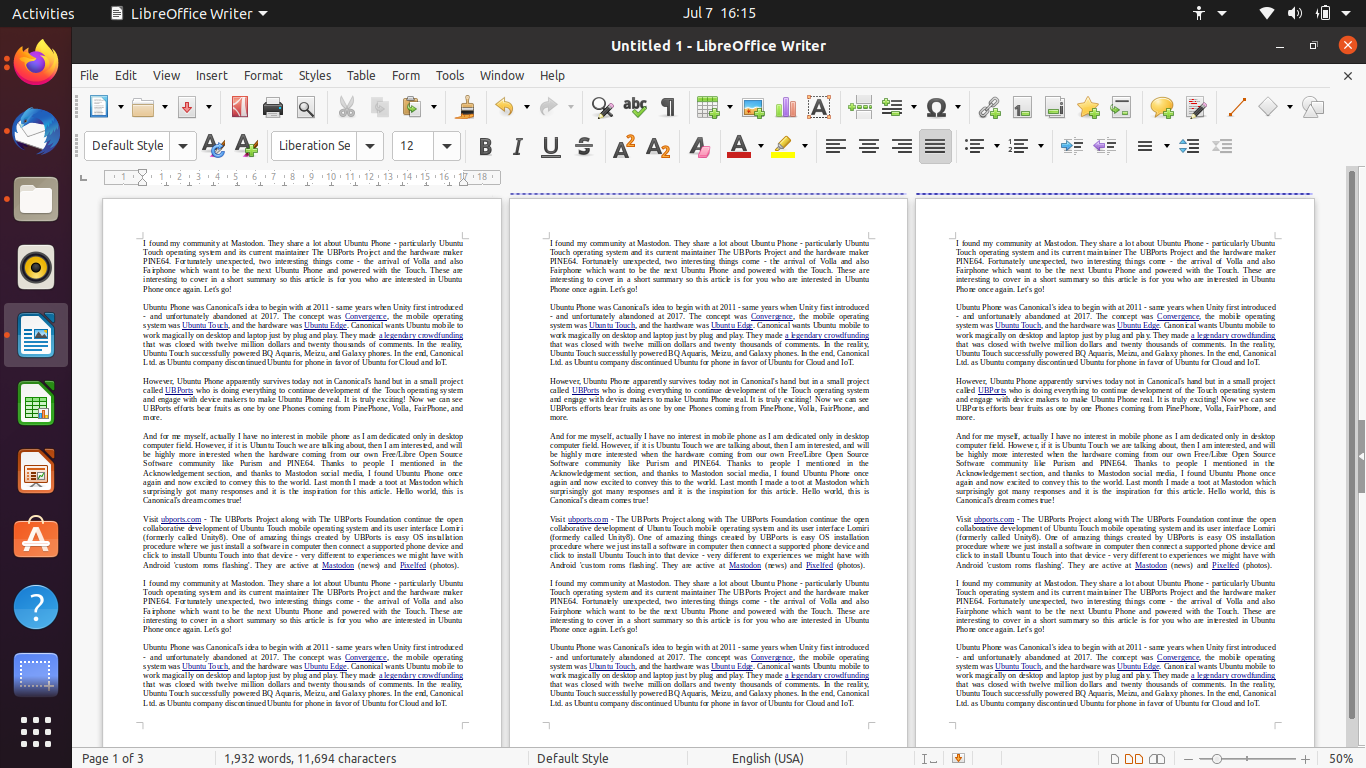Viewport: 1366px width, 768px height.
Task: Select the Clone Formatting tool
Action: (464, 106)
